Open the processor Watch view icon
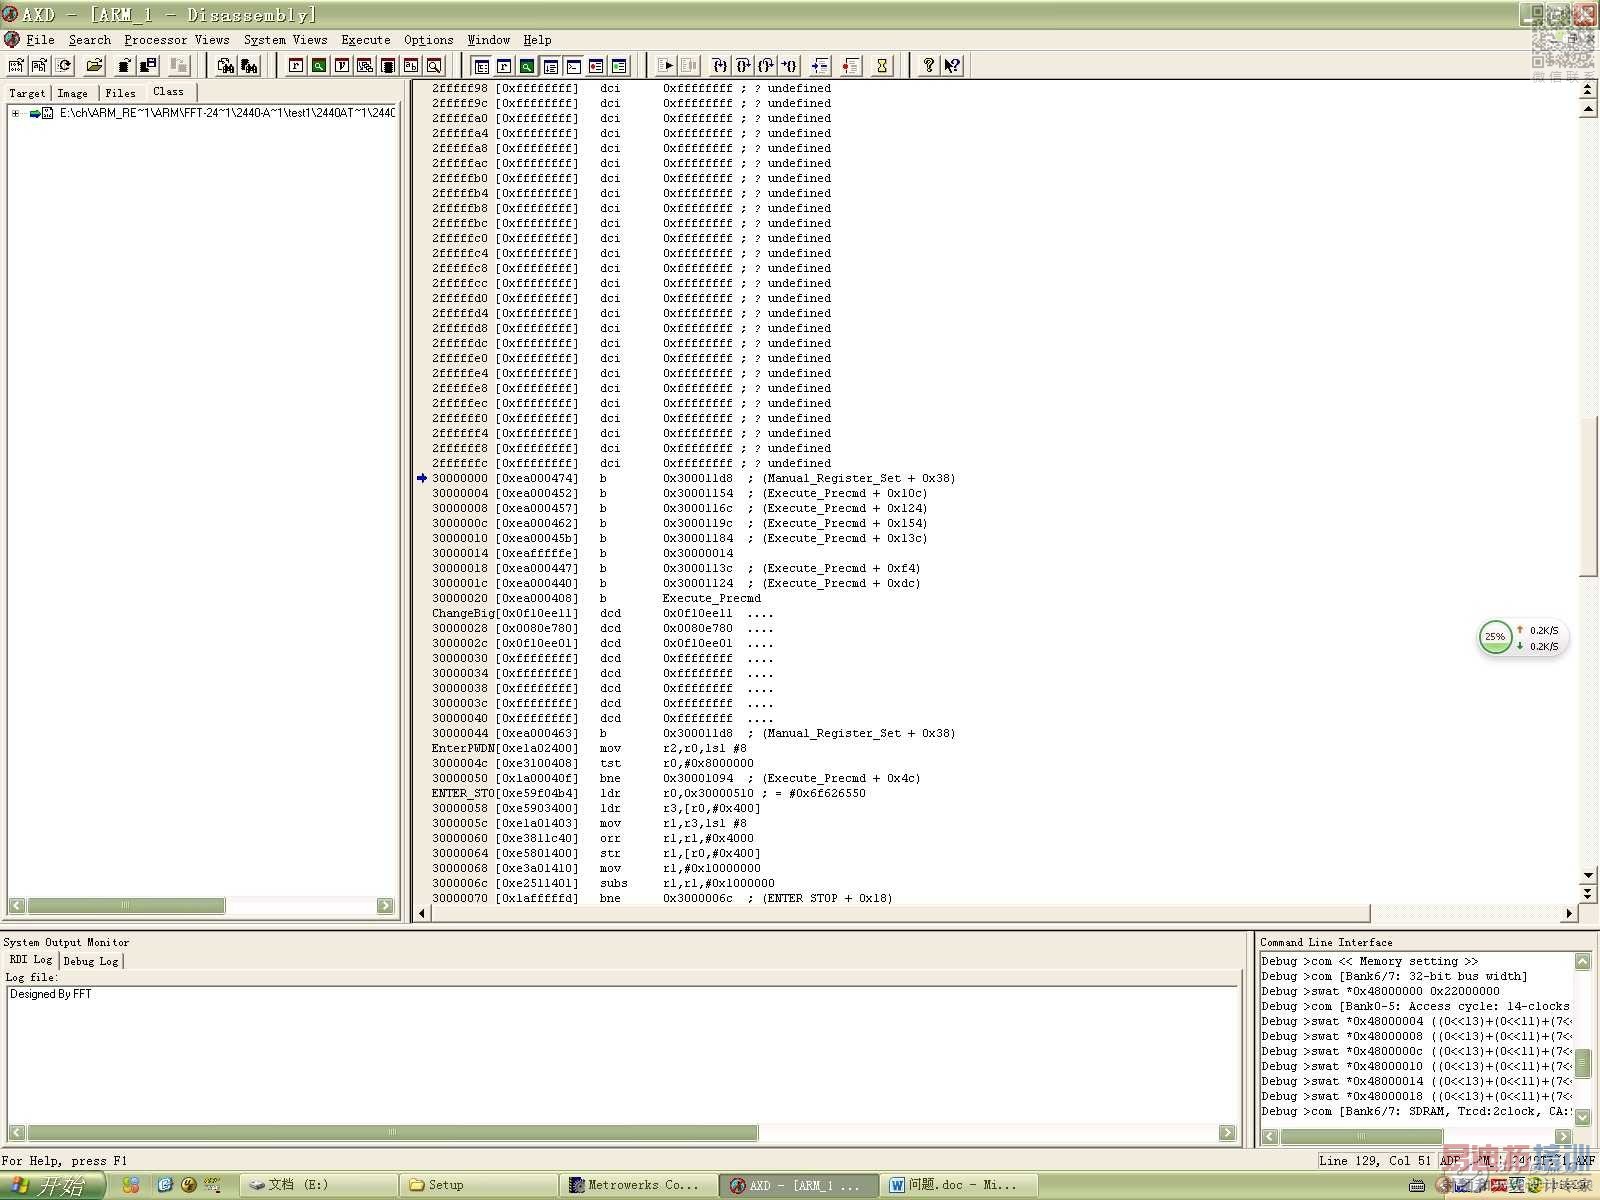Viewport: 1600px width, 1200px height. click(x=319, y=66)
